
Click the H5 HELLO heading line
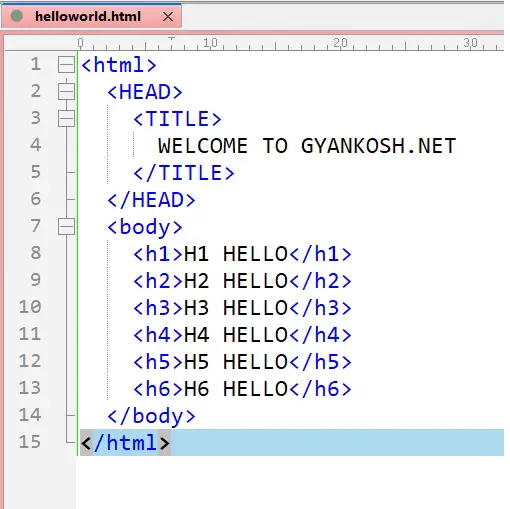click(x=242, y=362)
